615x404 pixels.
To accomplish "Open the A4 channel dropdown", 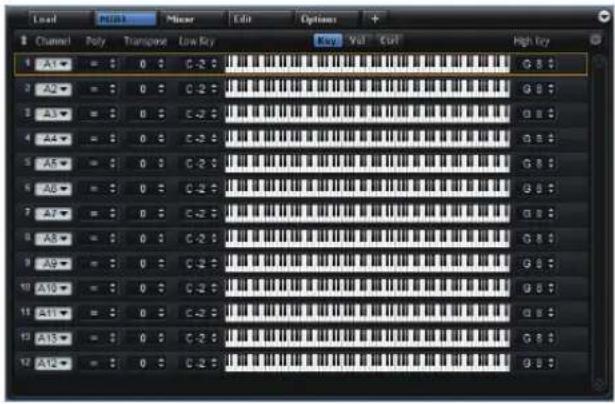I will click(x=53, y=139).
